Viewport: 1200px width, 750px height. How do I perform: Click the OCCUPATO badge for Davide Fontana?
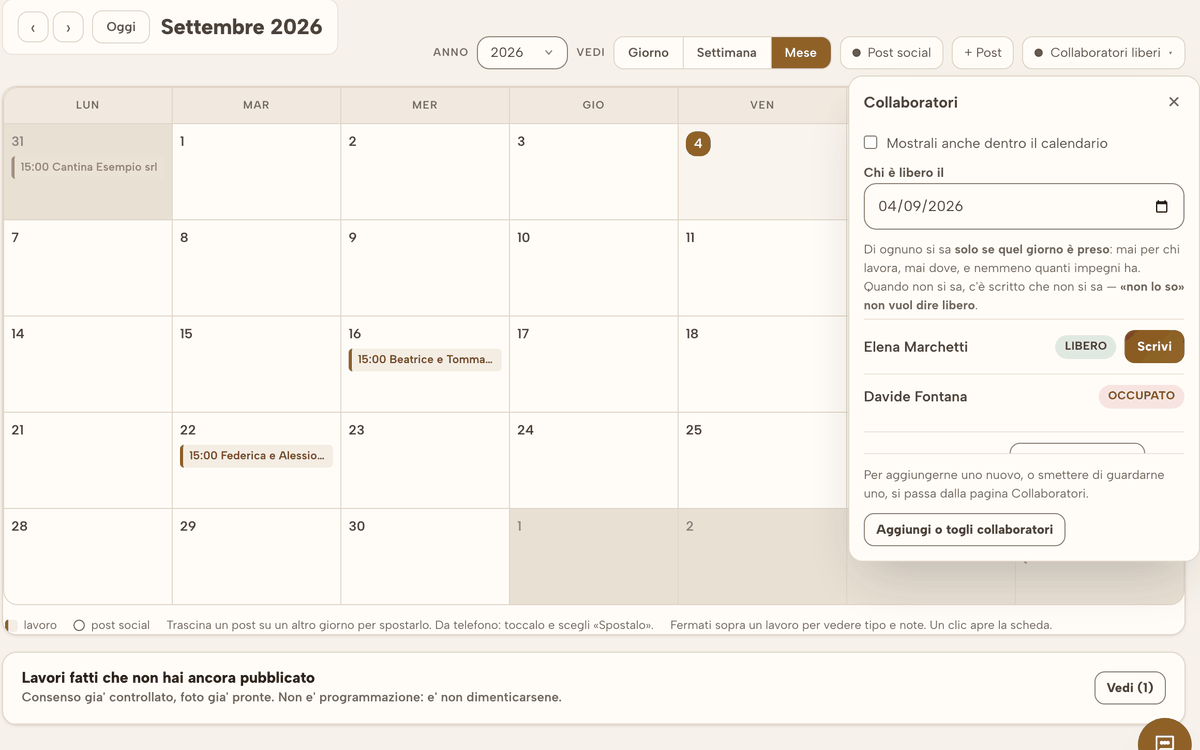(x=1141, y=396)
